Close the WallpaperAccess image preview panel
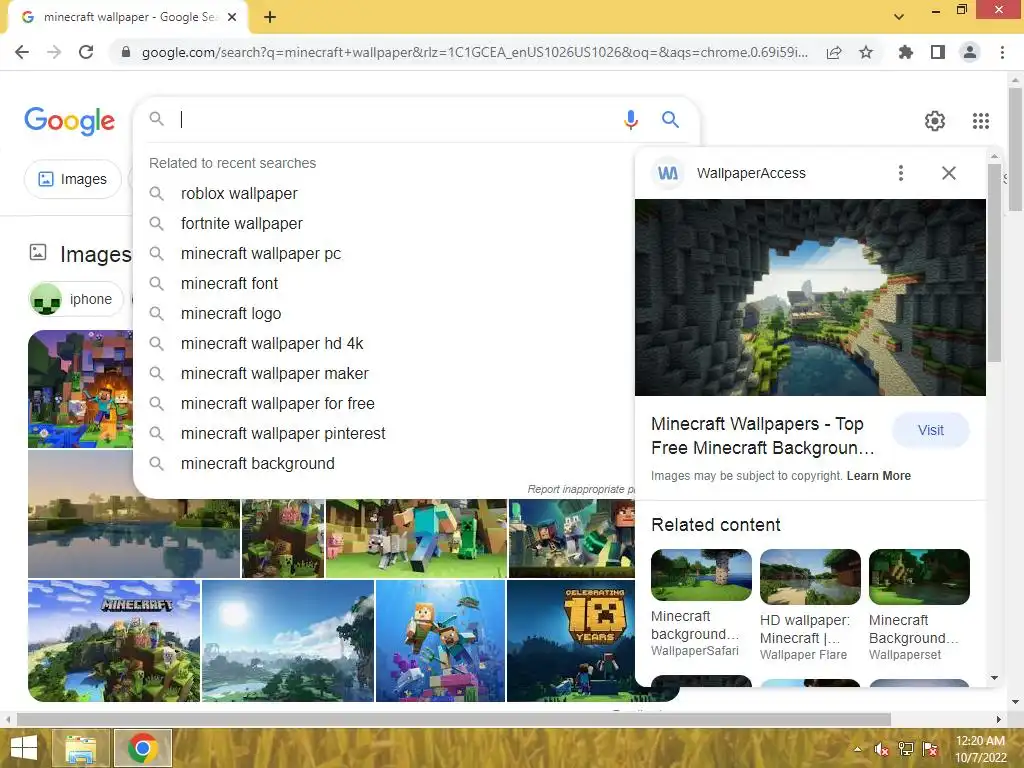Viewport: 1024px width, 768px height. tap(949, 173)
